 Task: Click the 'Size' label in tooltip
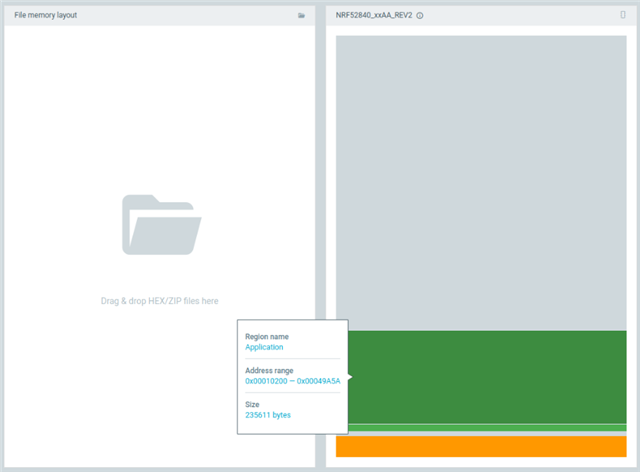[x=253, y=404]
